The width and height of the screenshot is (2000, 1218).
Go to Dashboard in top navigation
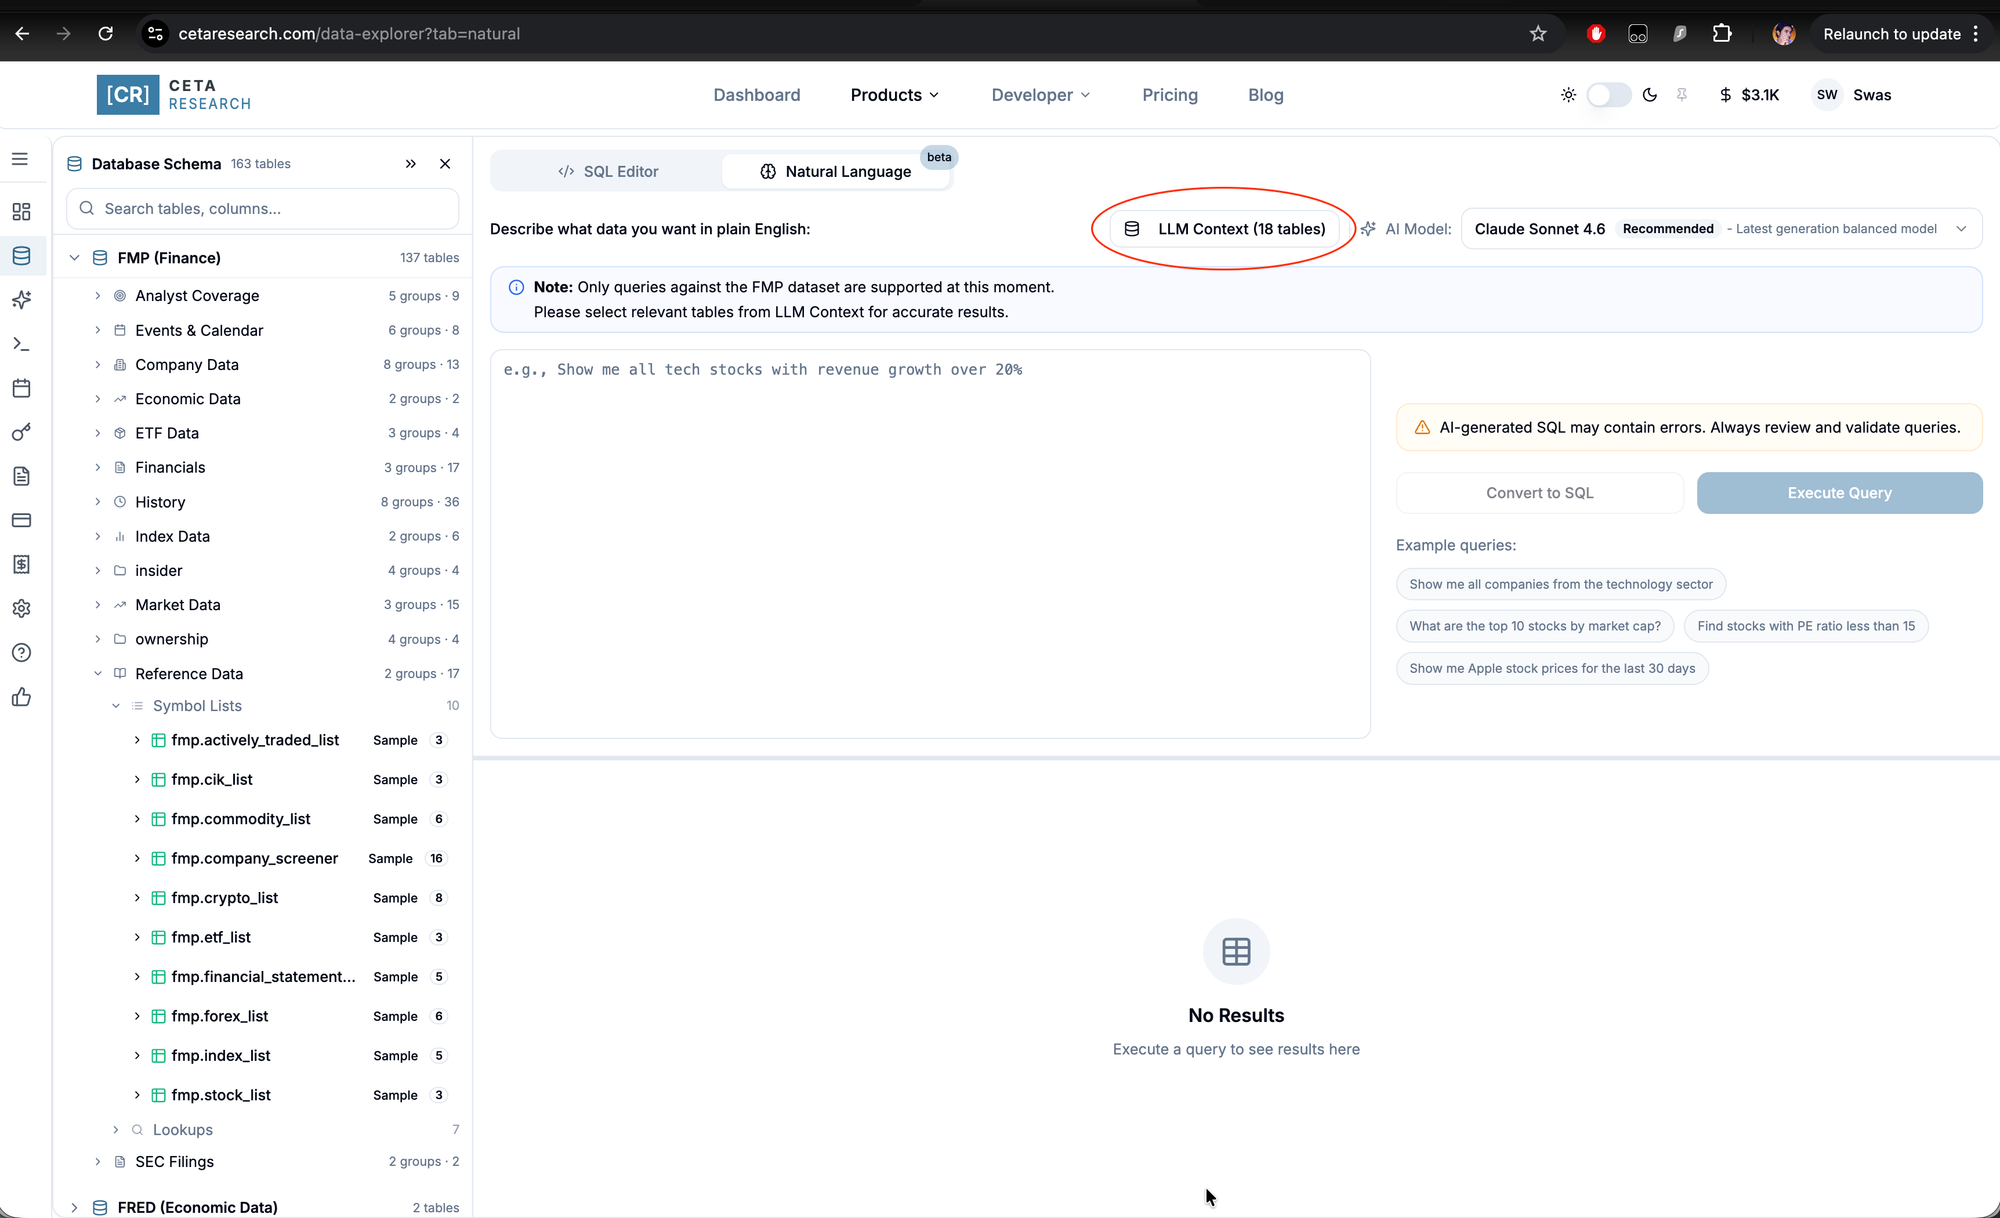pos(757,95)
